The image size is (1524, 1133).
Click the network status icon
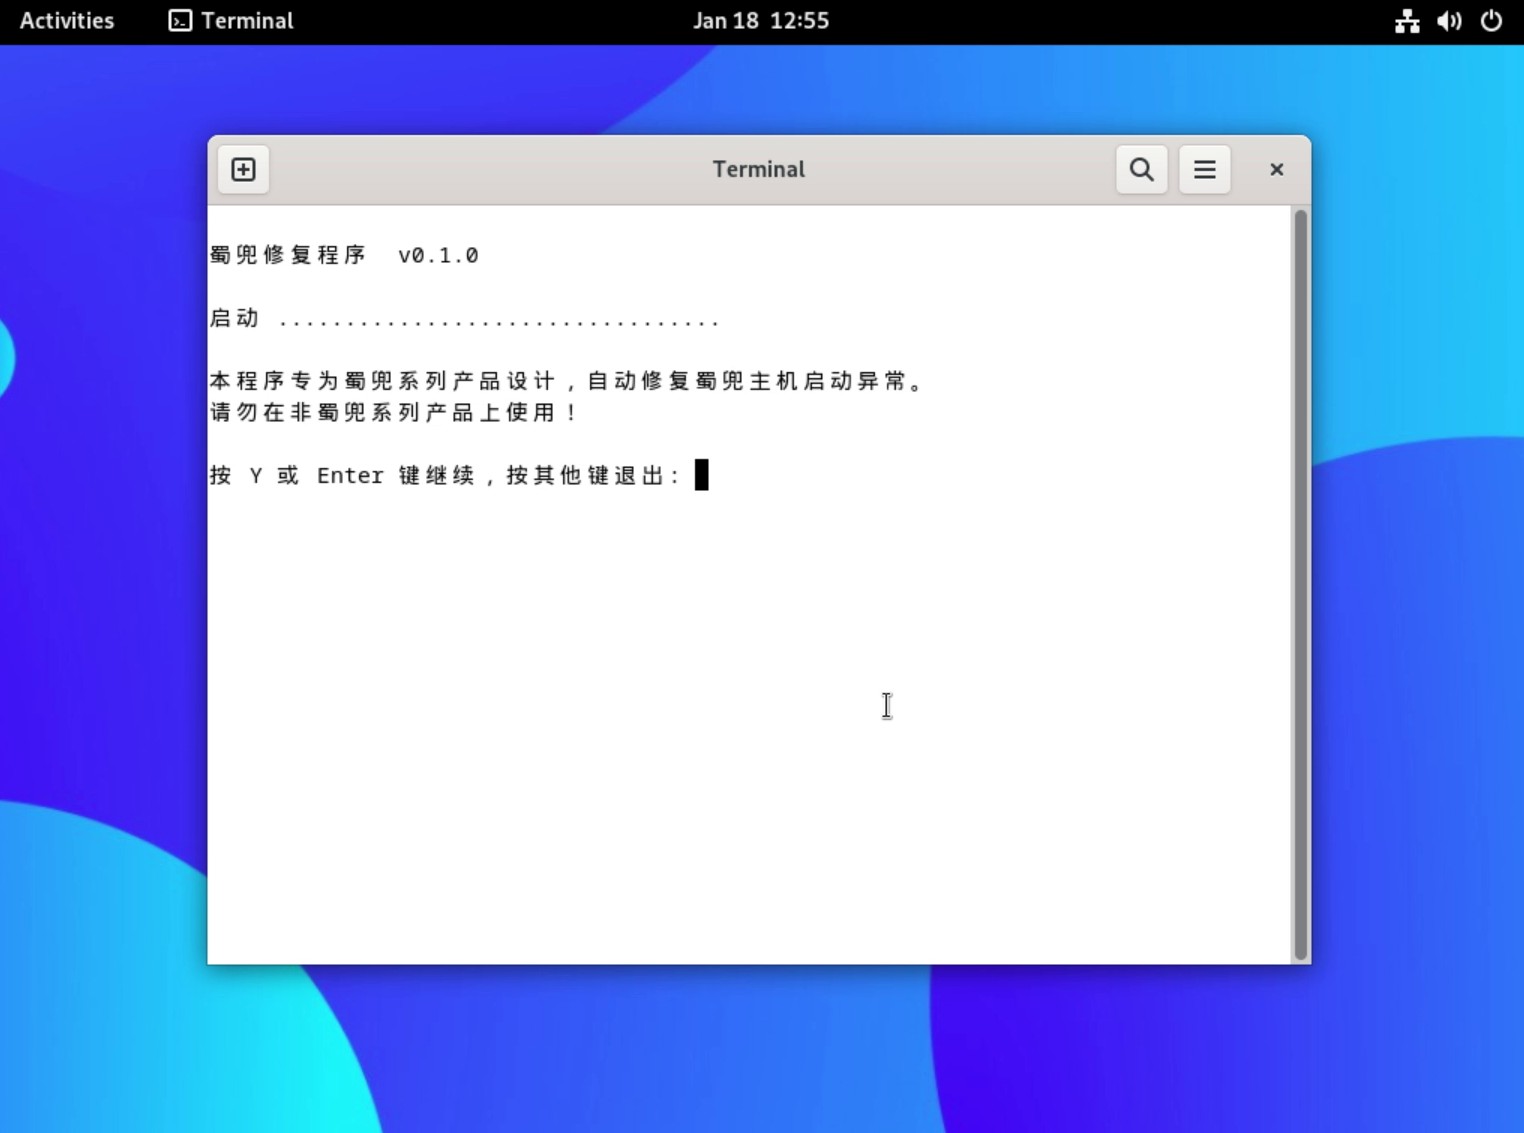1407,21
